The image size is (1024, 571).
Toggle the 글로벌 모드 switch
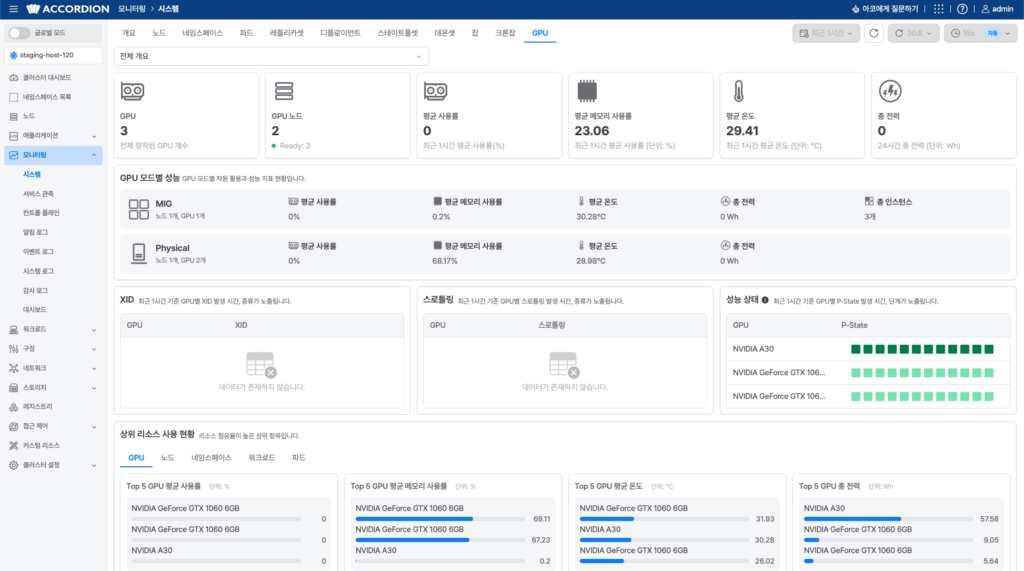click(19, 33)
